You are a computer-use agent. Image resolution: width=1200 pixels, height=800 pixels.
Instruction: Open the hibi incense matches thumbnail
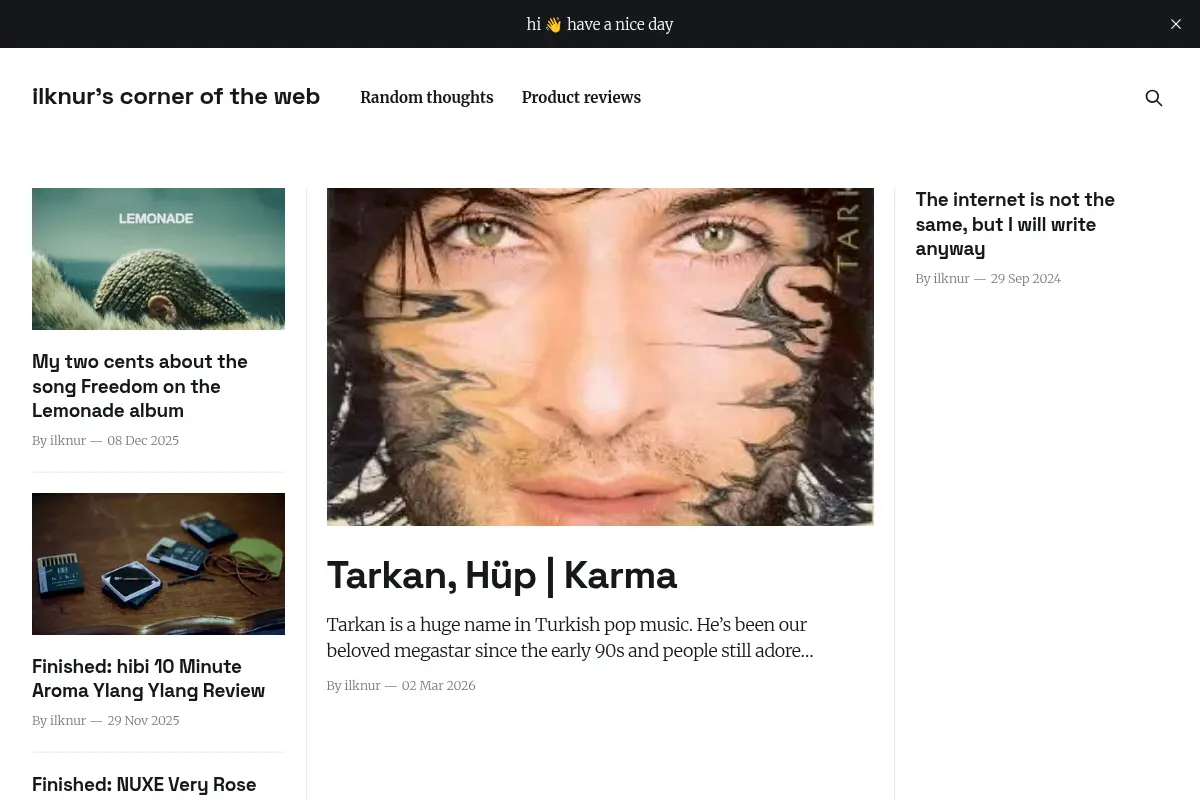pos(158,564)
